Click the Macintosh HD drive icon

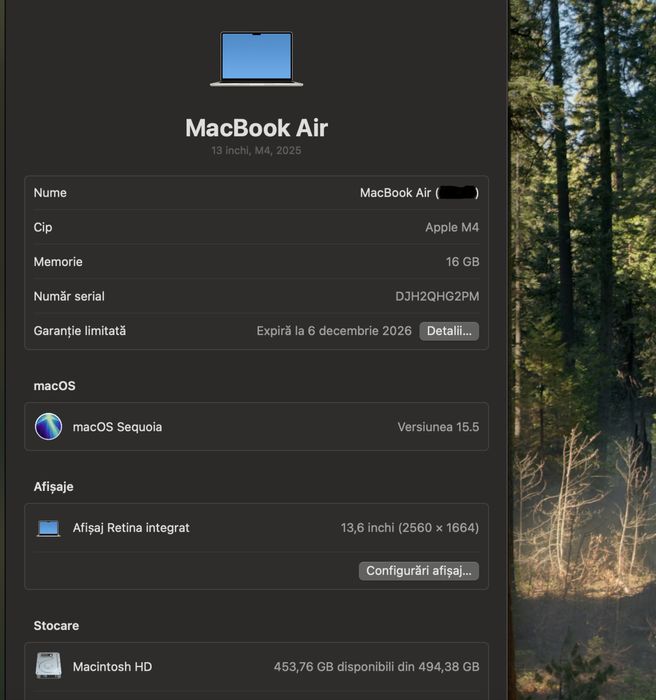pos(48,666)
